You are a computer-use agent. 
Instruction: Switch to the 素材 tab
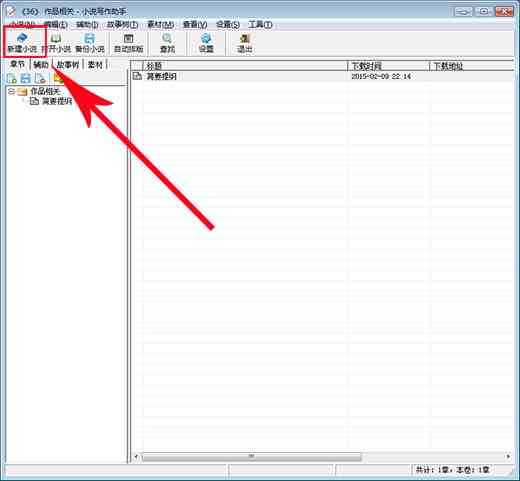[x=95, y=64]
